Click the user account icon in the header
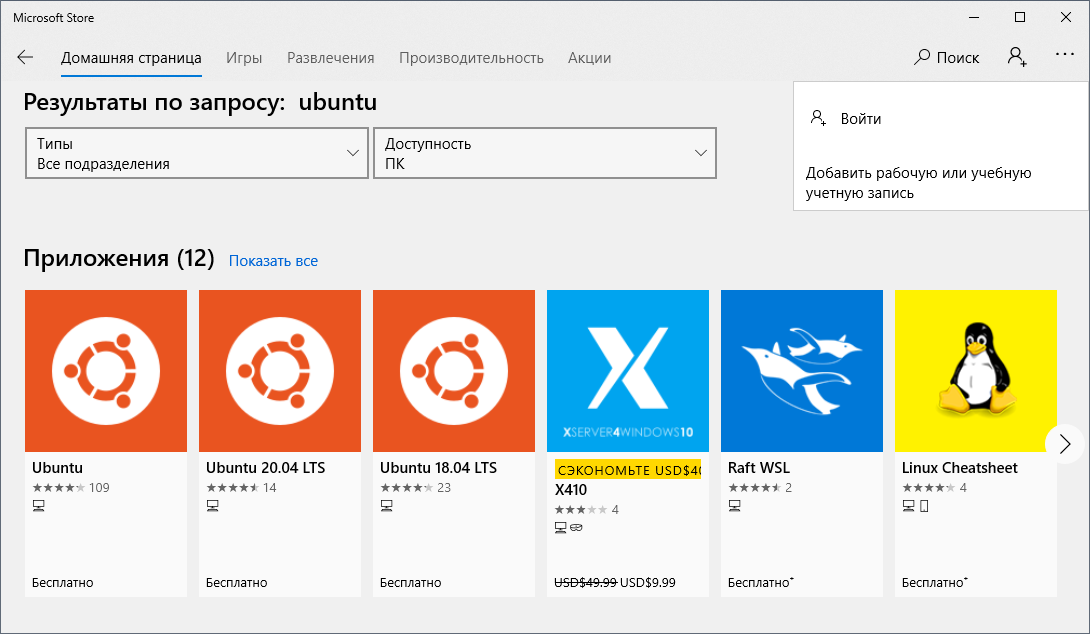 tap(1017, 57)
